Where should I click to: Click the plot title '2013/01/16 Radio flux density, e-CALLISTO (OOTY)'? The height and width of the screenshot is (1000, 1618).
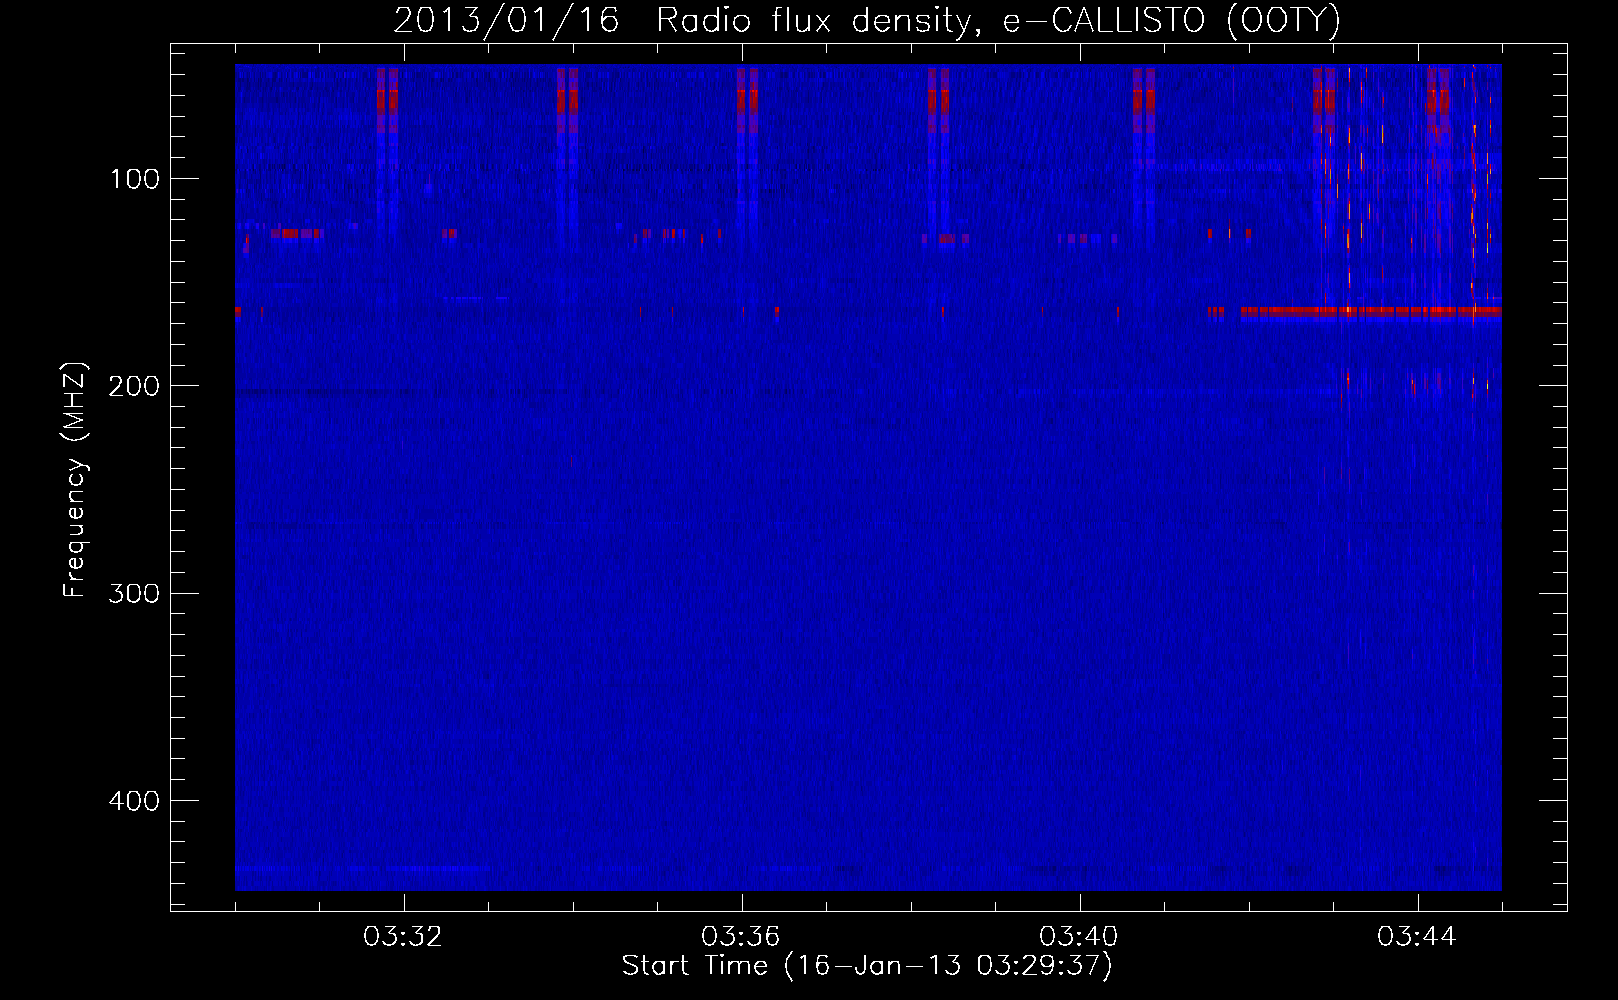[867, 20]
